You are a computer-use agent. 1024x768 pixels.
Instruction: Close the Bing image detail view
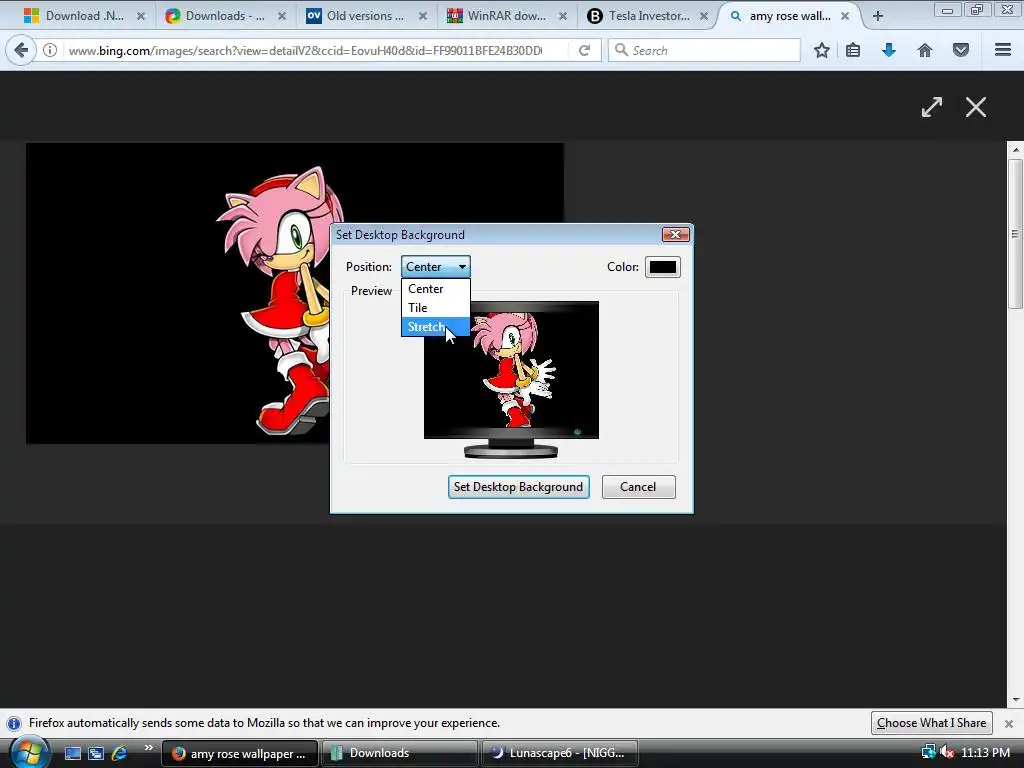[x=976, y=107]
